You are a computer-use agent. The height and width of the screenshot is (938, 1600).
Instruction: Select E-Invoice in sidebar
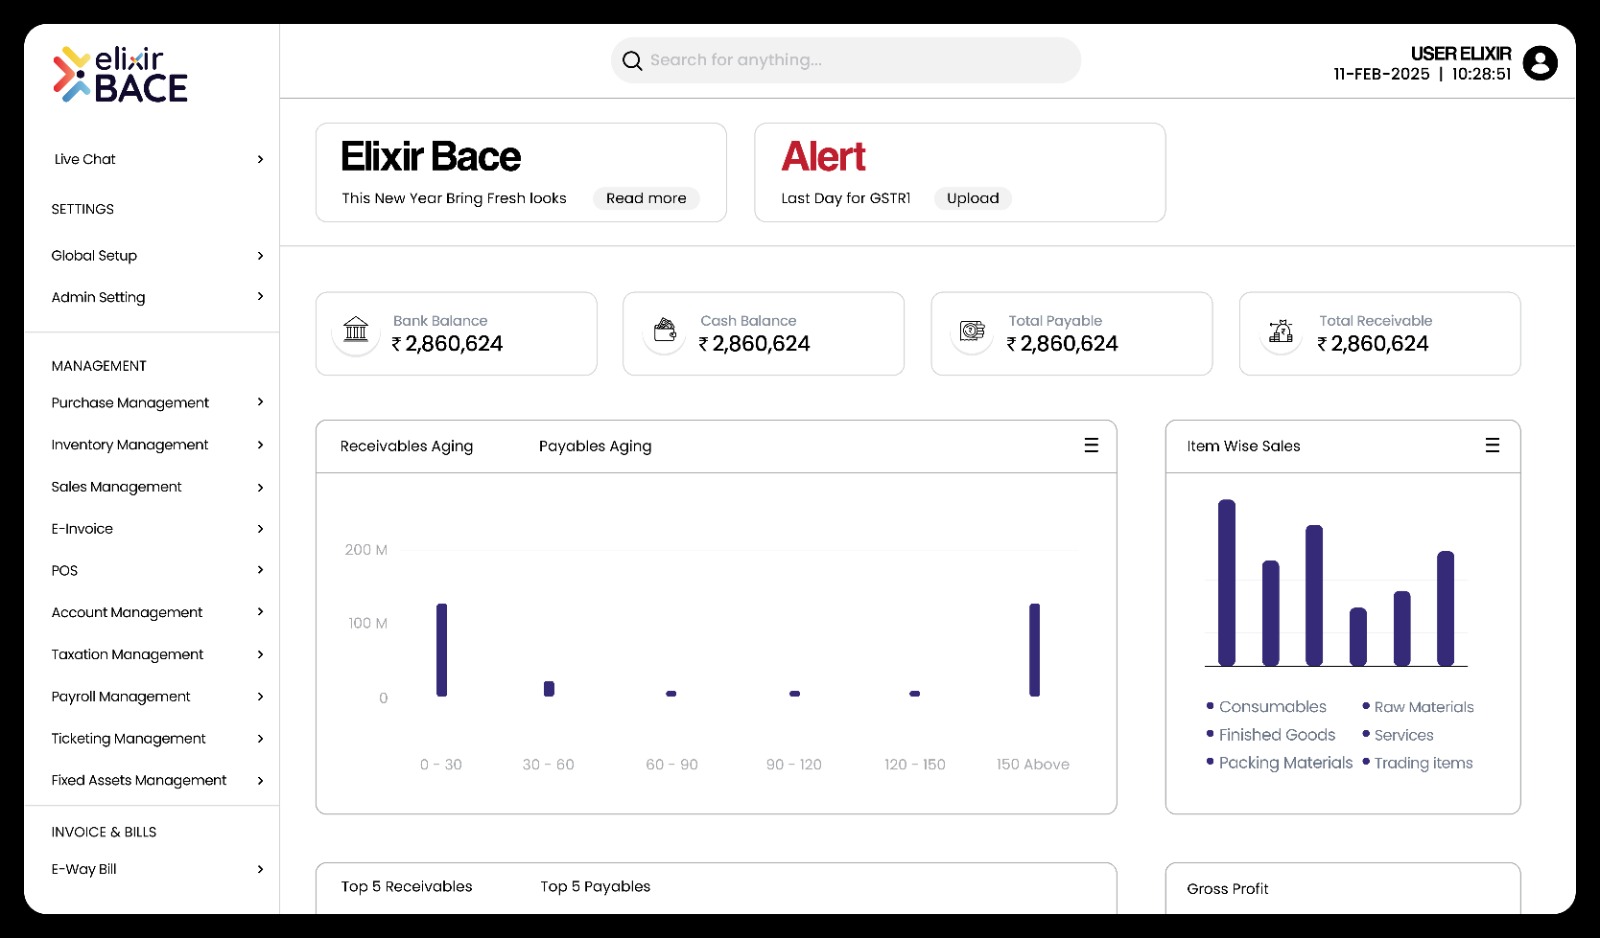[x=82, y=529]
